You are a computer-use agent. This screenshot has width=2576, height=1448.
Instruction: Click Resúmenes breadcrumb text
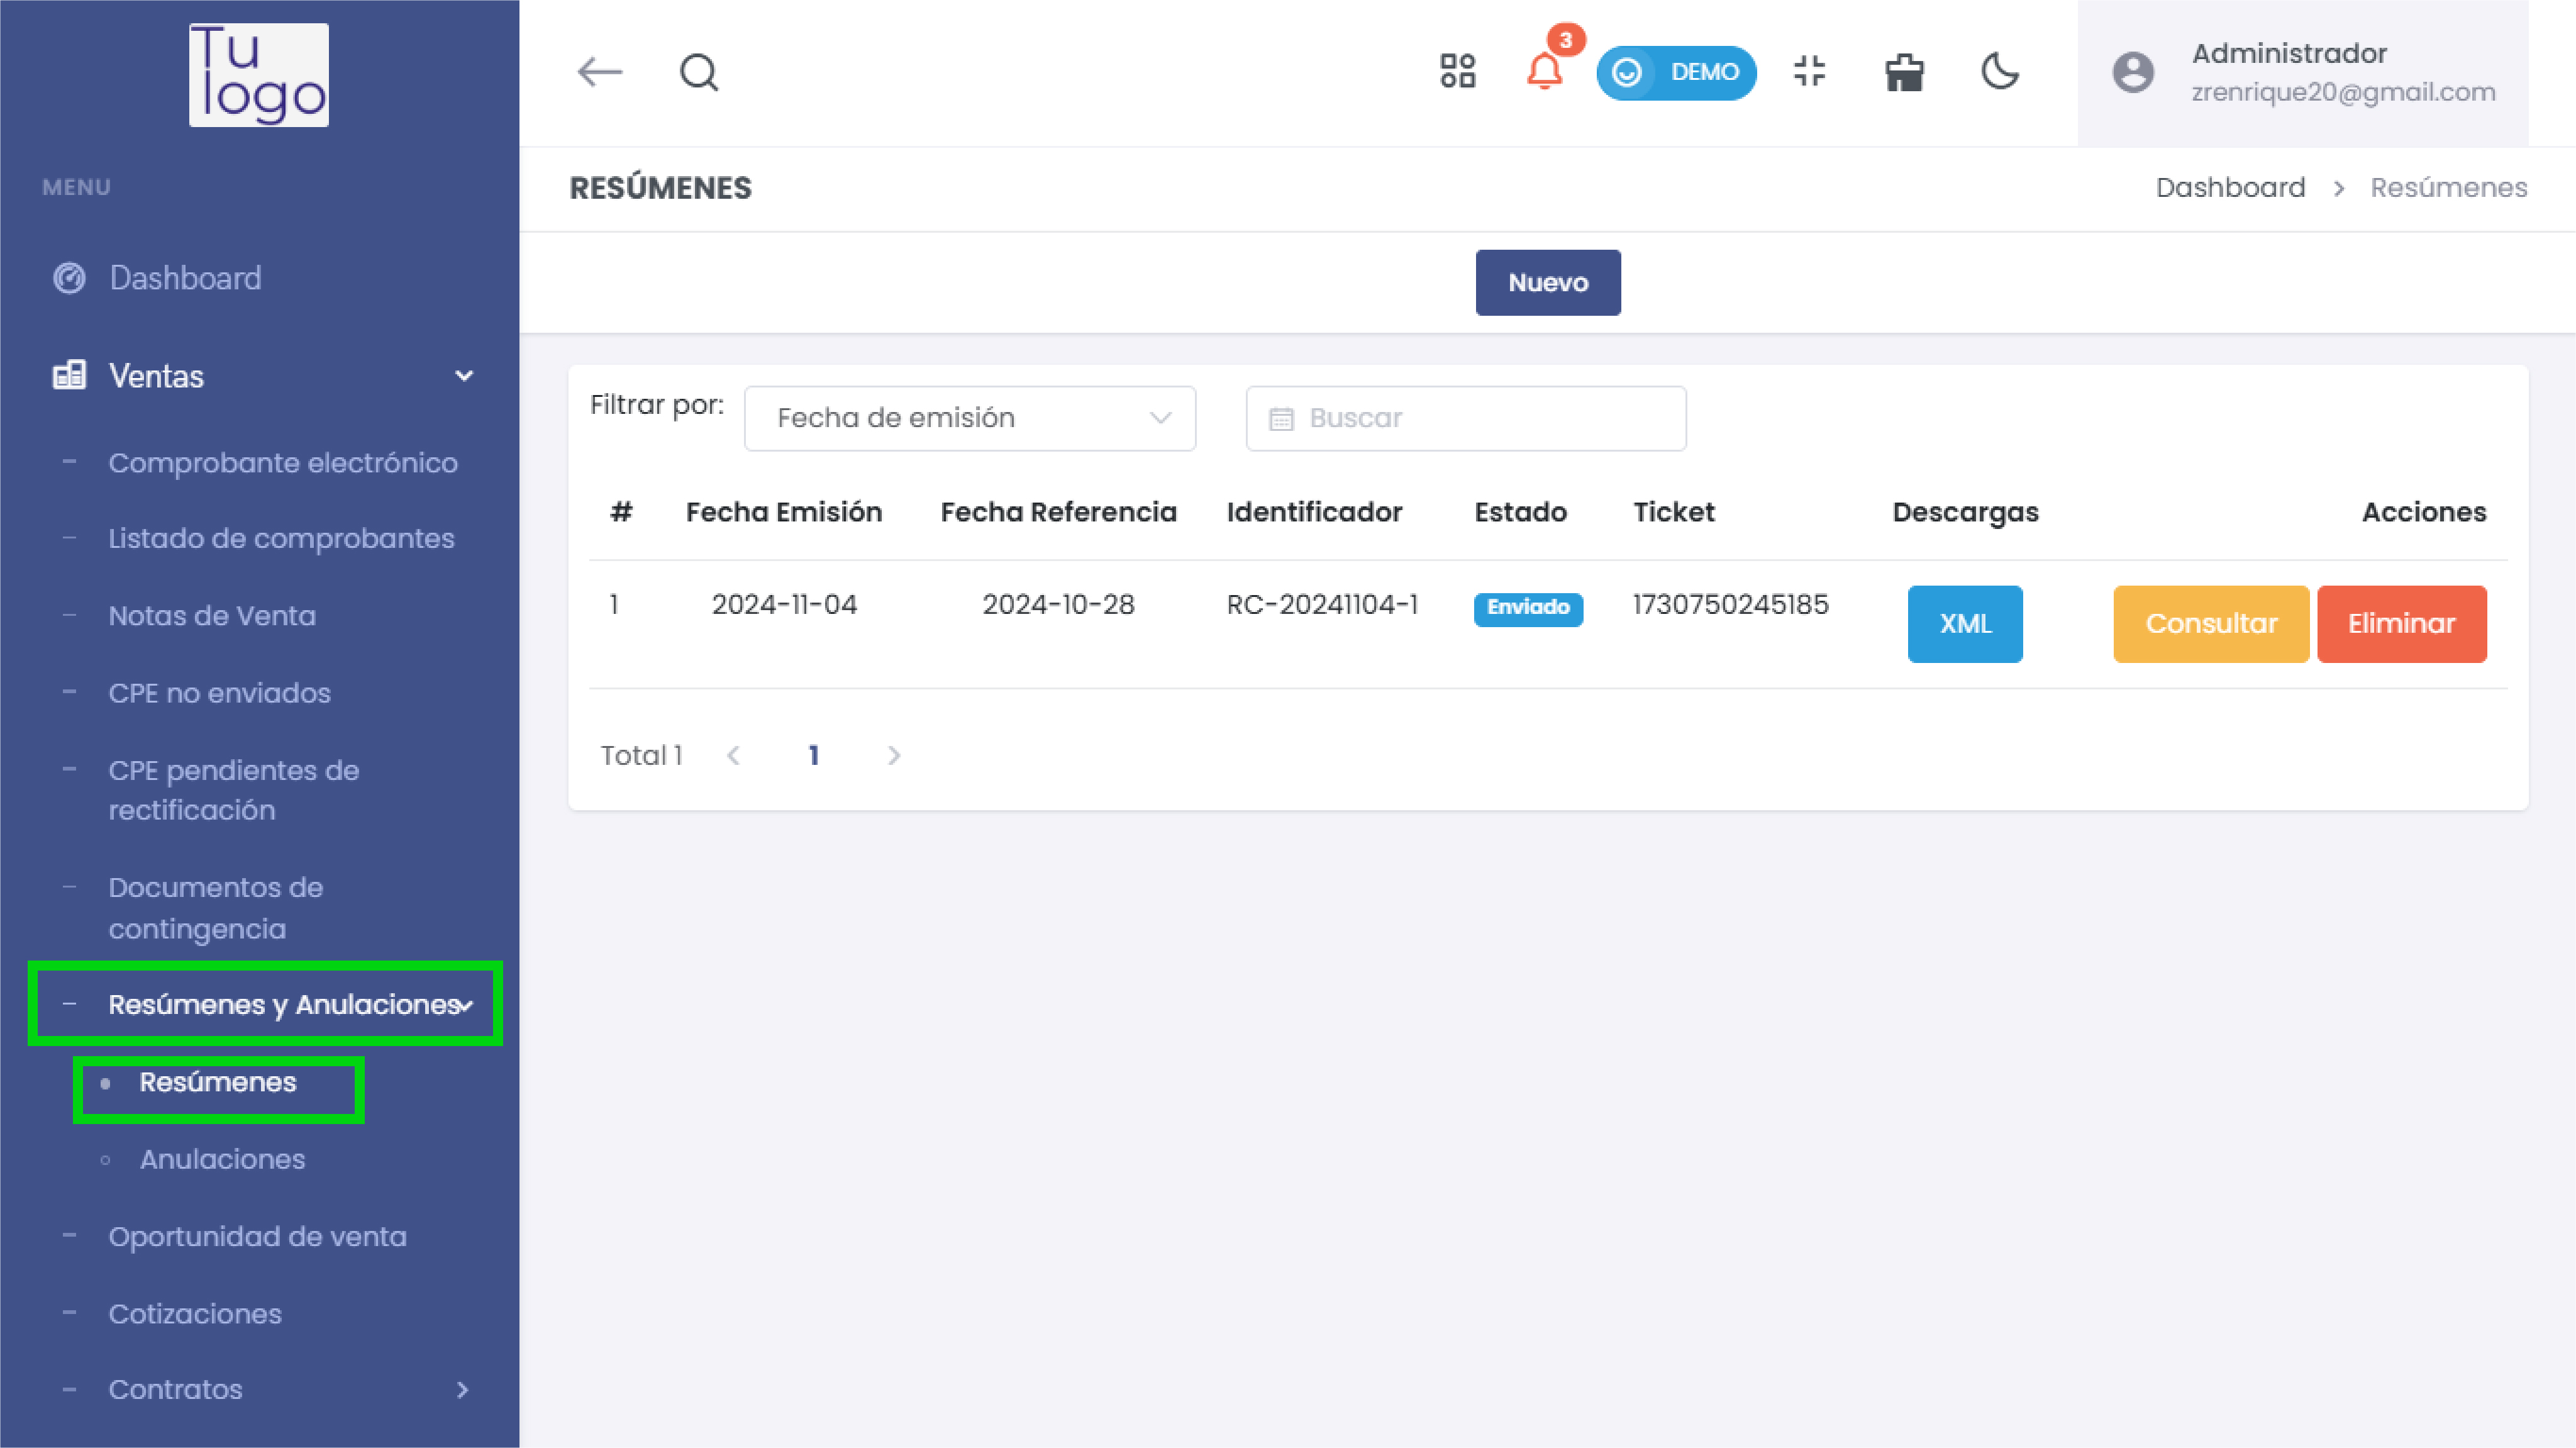[2449, 187]
